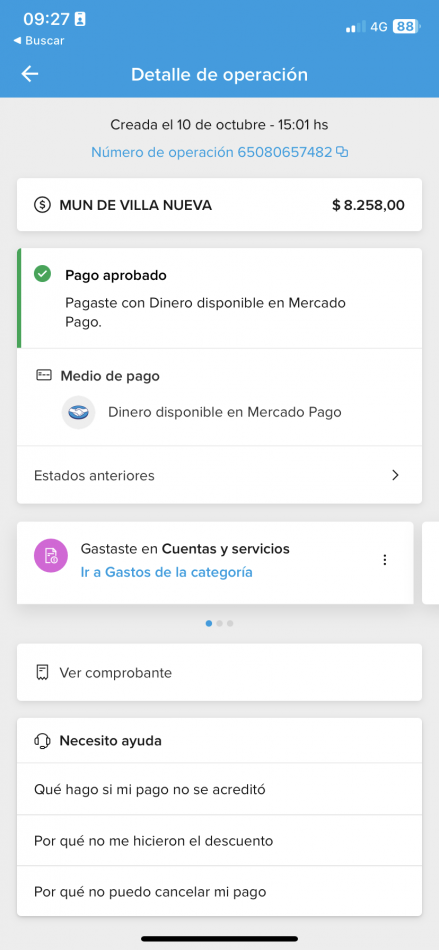Tap the back arrow in header
The height and width of the screenshot is (950, 439).
[30, 74]
